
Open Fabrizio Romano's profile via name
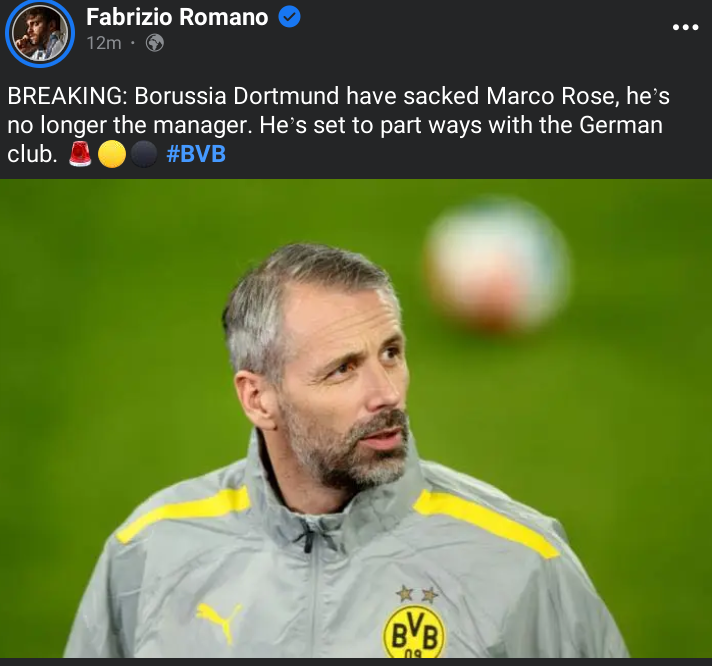point(177,17)
